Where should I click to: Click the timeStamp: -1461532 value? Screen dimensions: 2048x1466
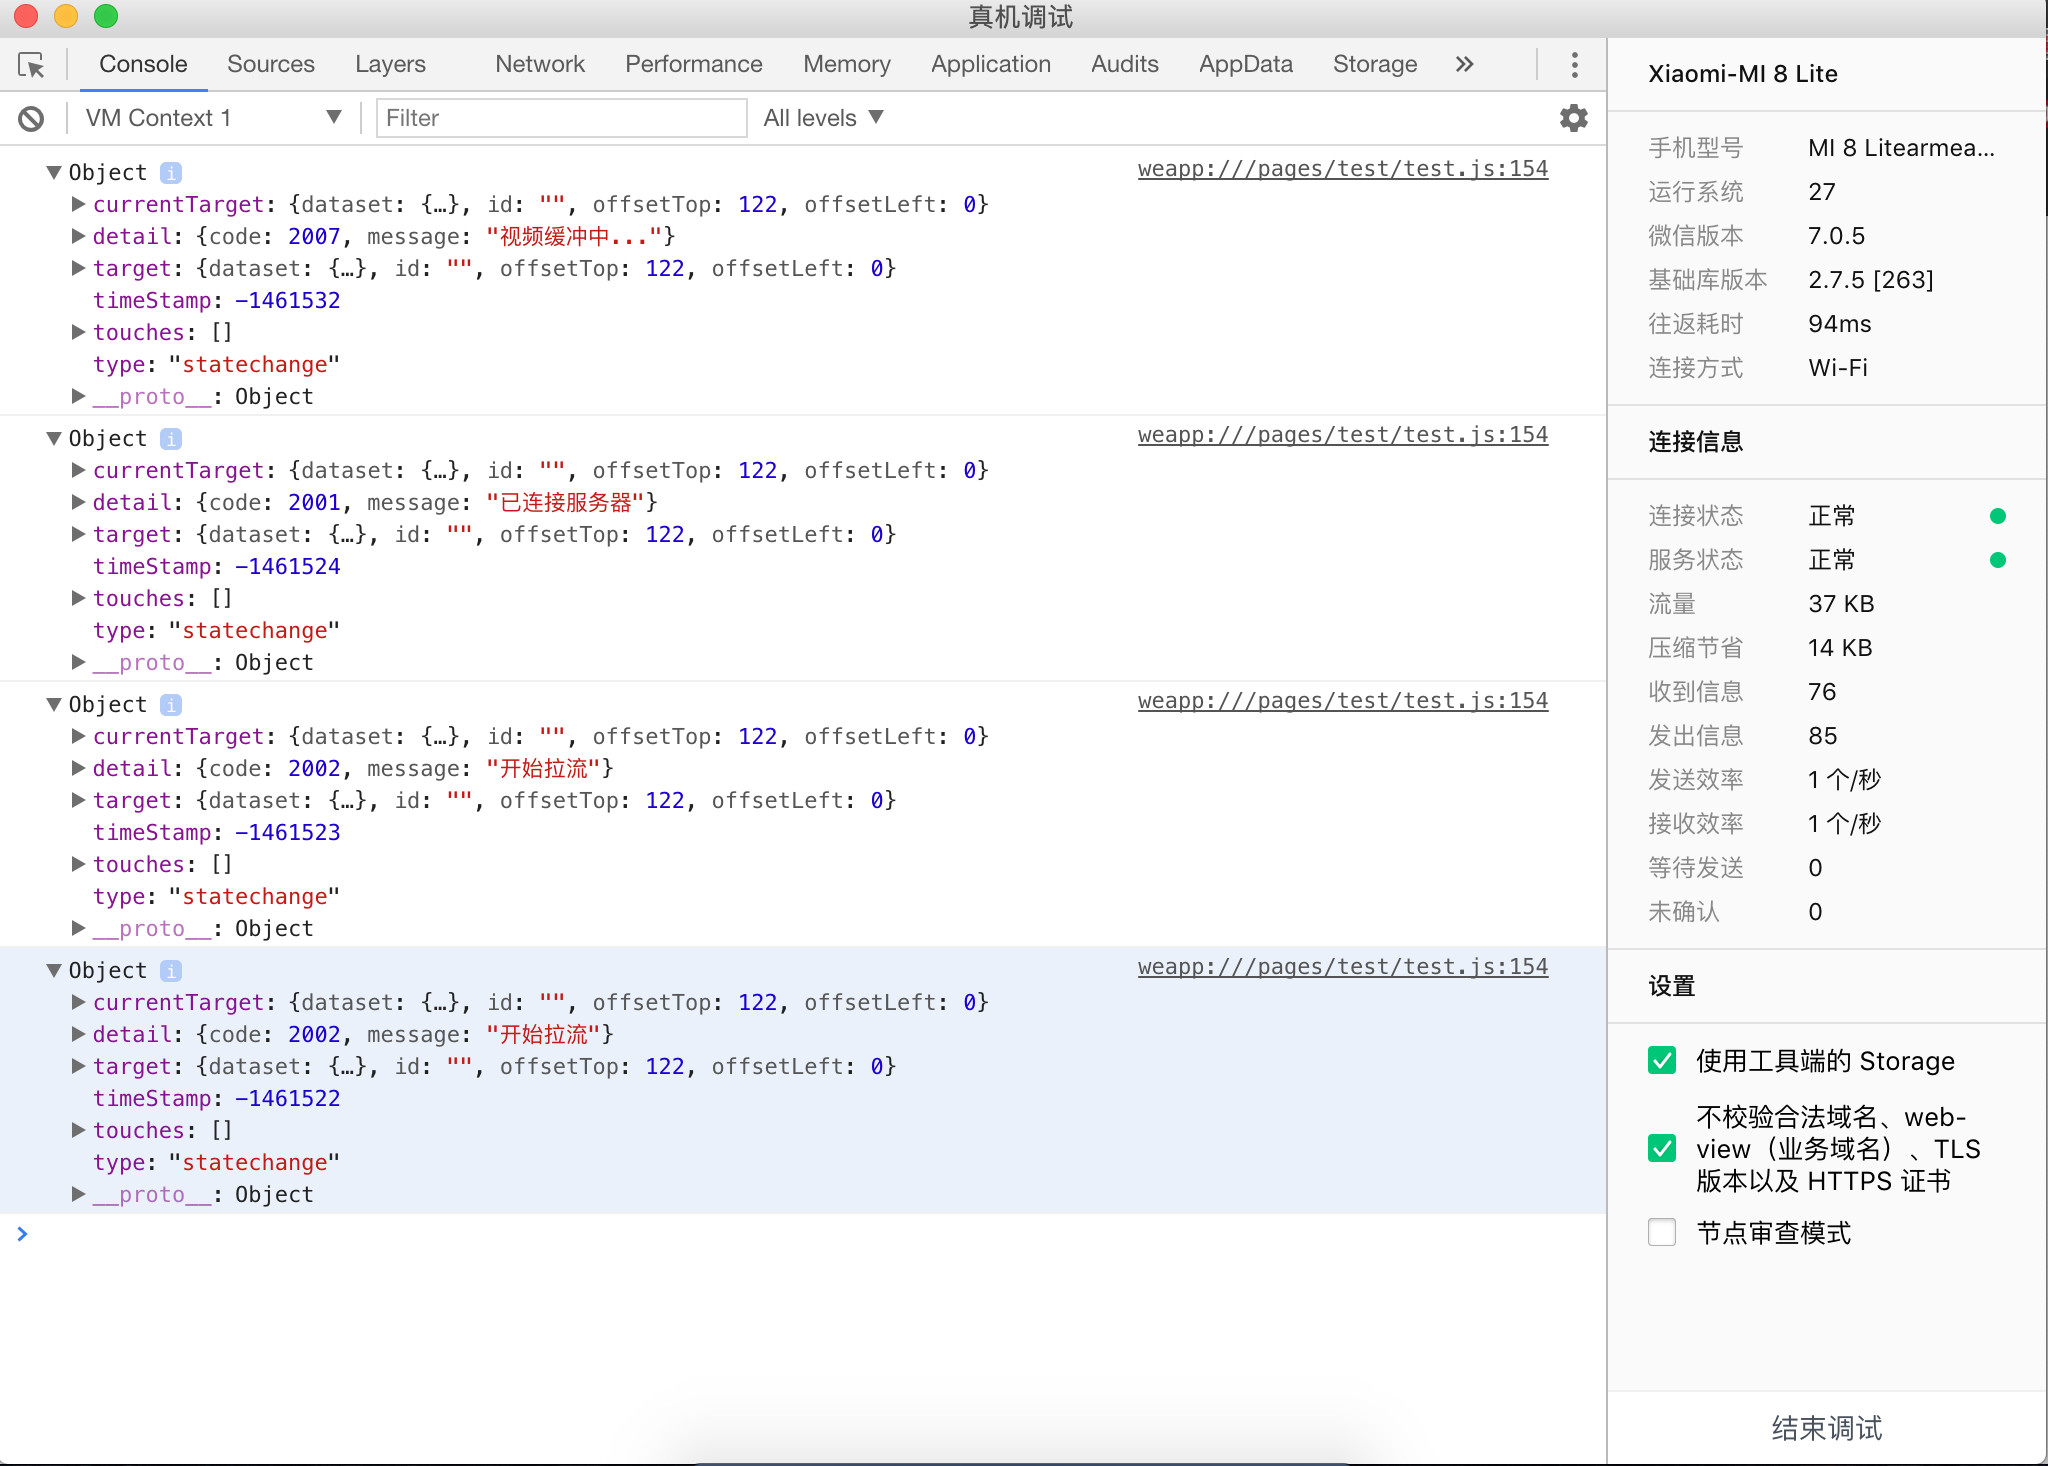[x=287, y=300]
